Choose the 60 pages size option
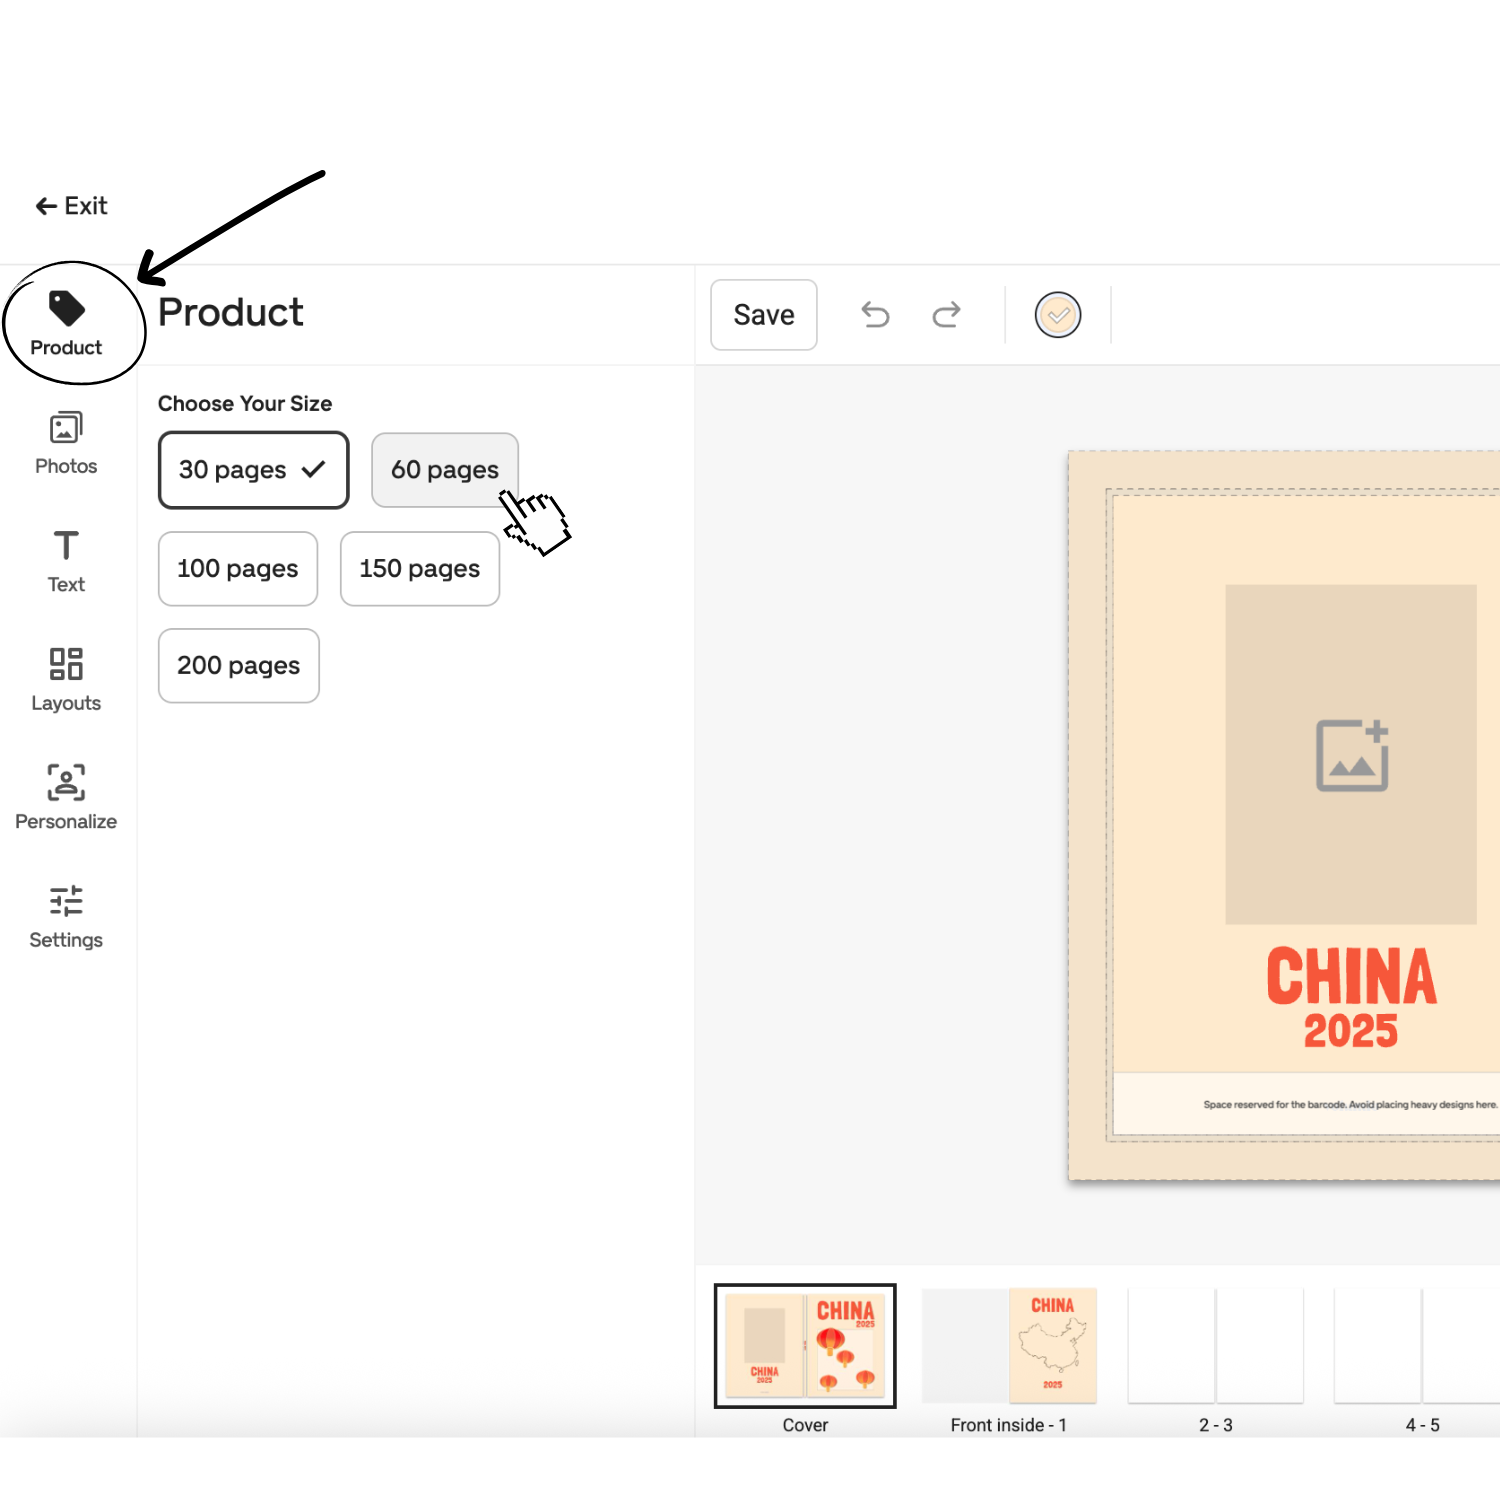Image resolution: width=1500 pixels, height=1500 pixels. click(444, 470)
